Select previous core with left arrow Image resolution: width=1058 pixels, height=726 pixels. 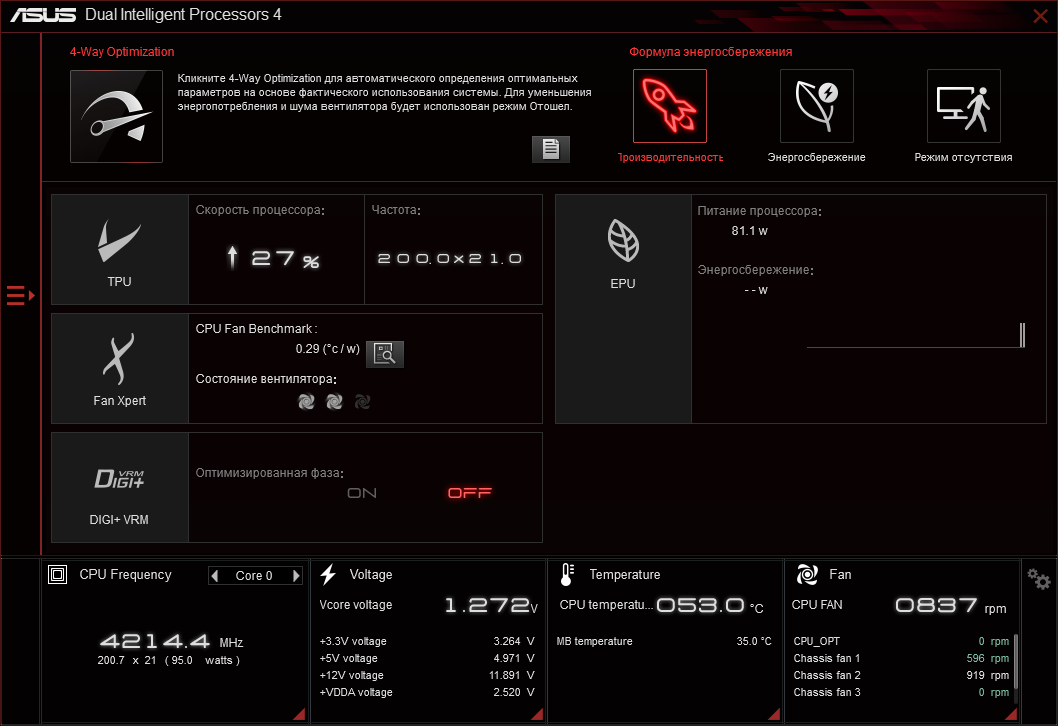point(215,576)
